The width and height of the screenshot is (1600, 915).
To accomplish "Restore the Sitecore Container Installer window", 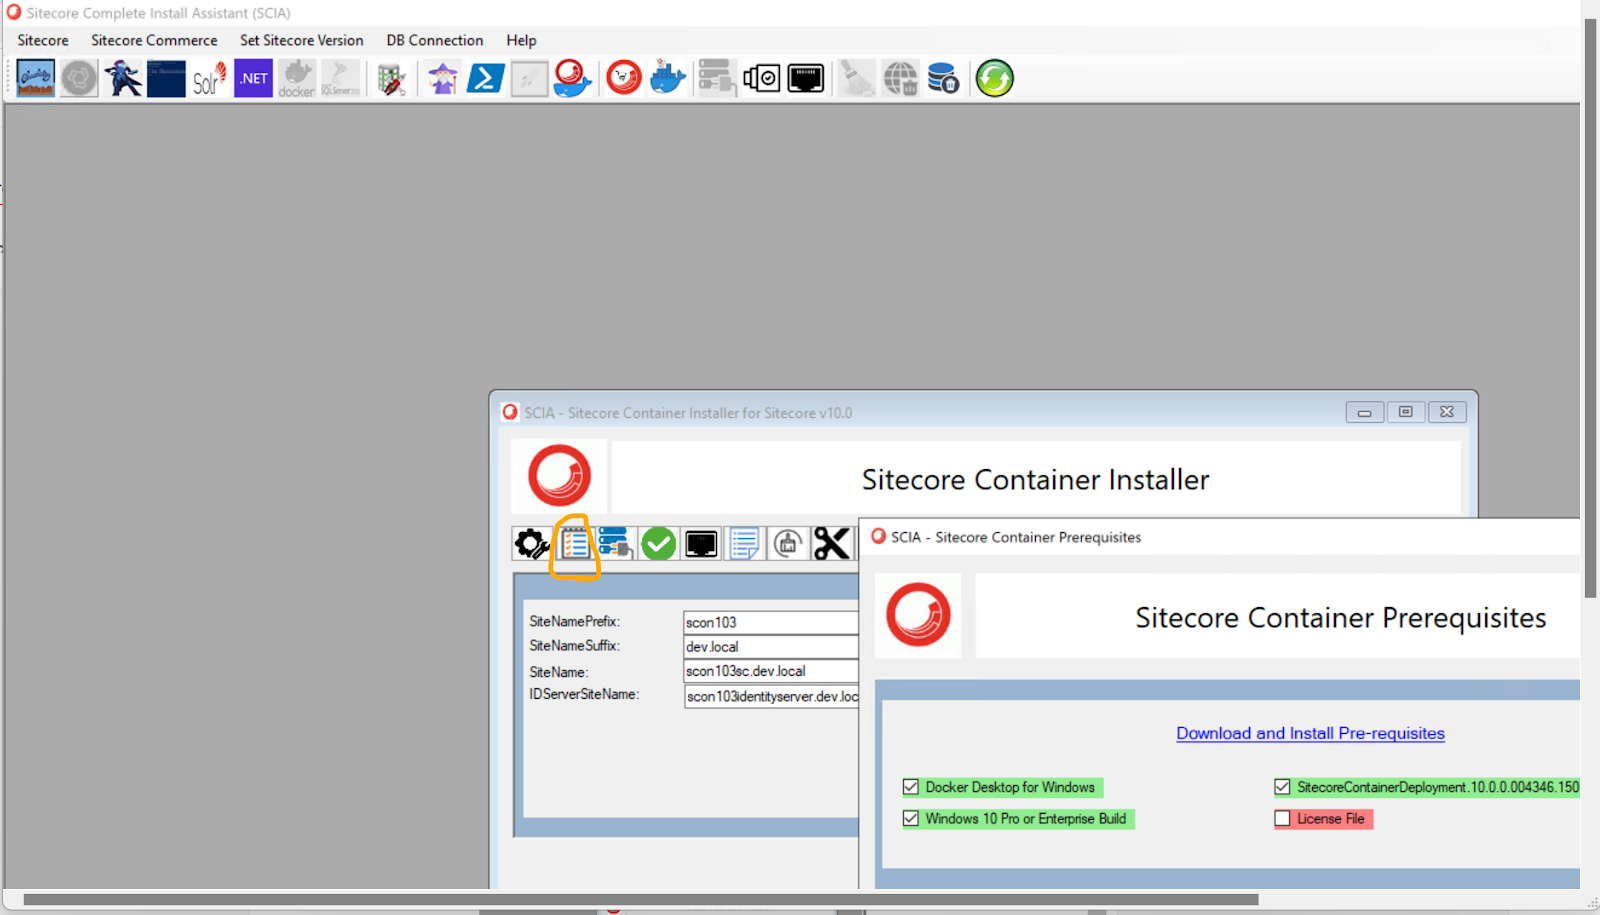I will [1405, 412].
